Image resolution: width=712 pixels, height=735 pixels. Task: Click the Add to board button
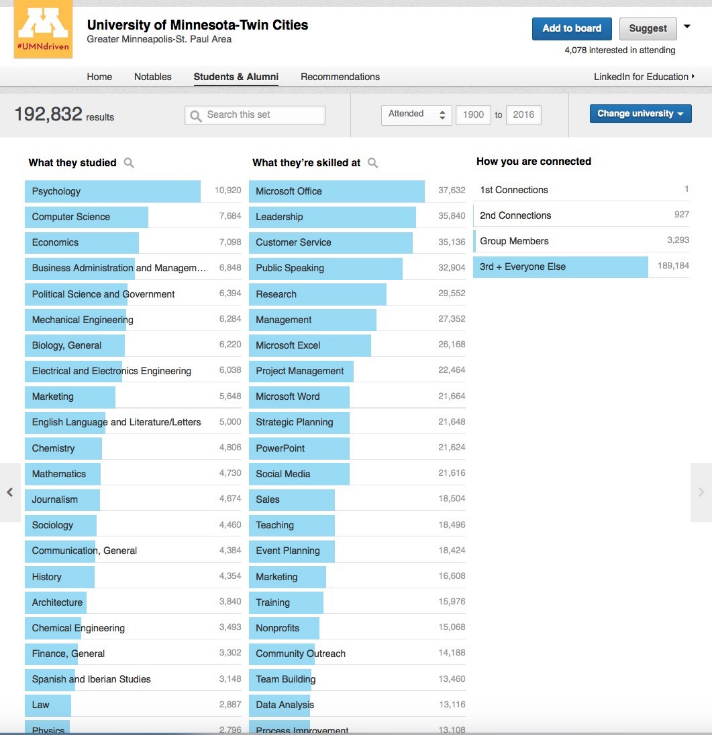pyautogui.click(x=571, y=29)
